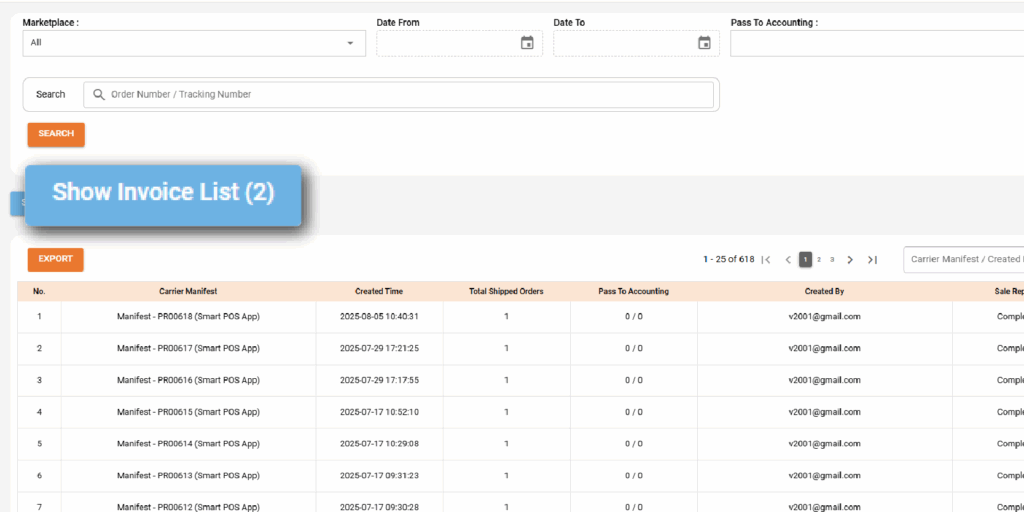Select page 3 in pagination
1024x512 pixels.
click(x=832, y=260)
